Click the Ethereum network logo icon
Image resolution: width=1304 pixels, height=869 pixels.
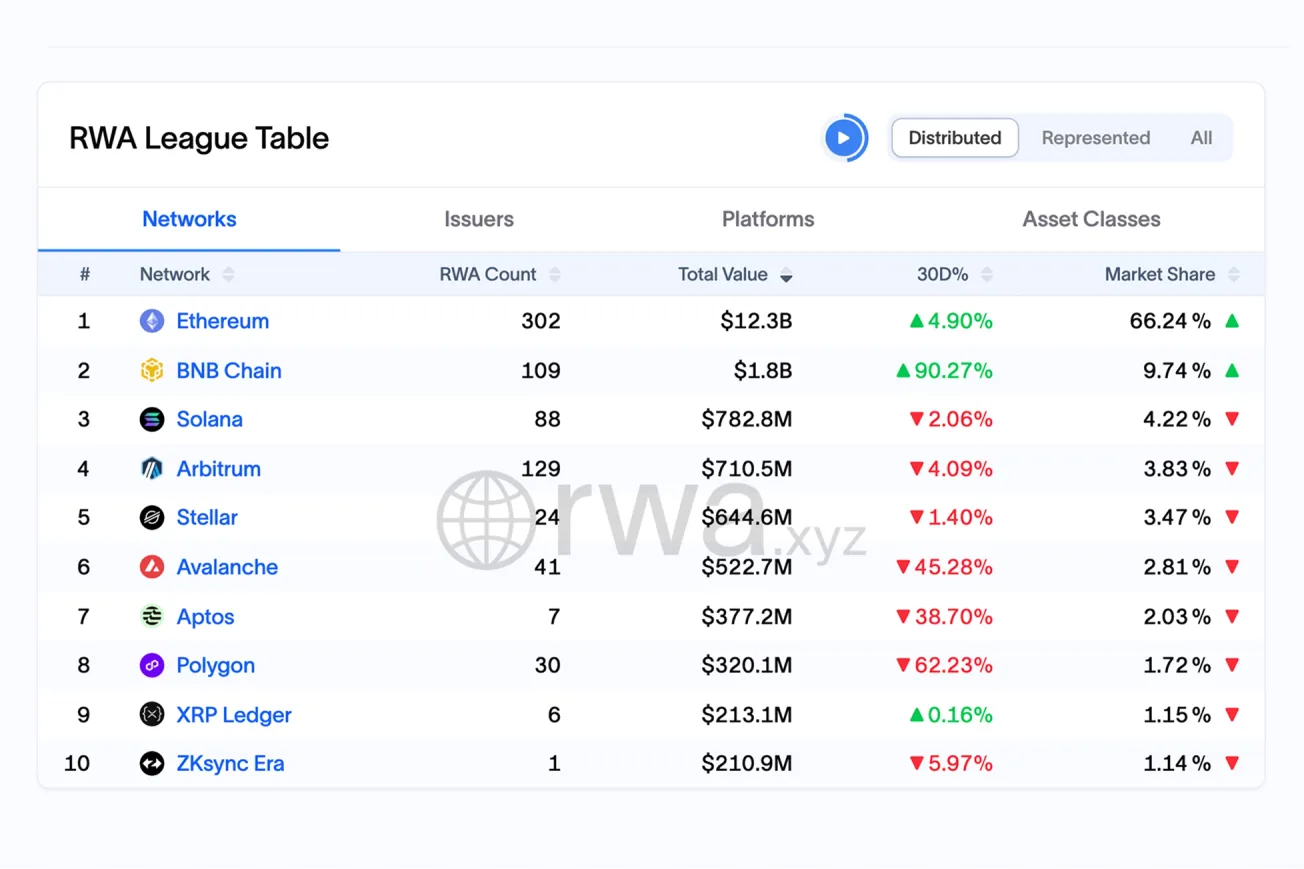tap(151, 321)
